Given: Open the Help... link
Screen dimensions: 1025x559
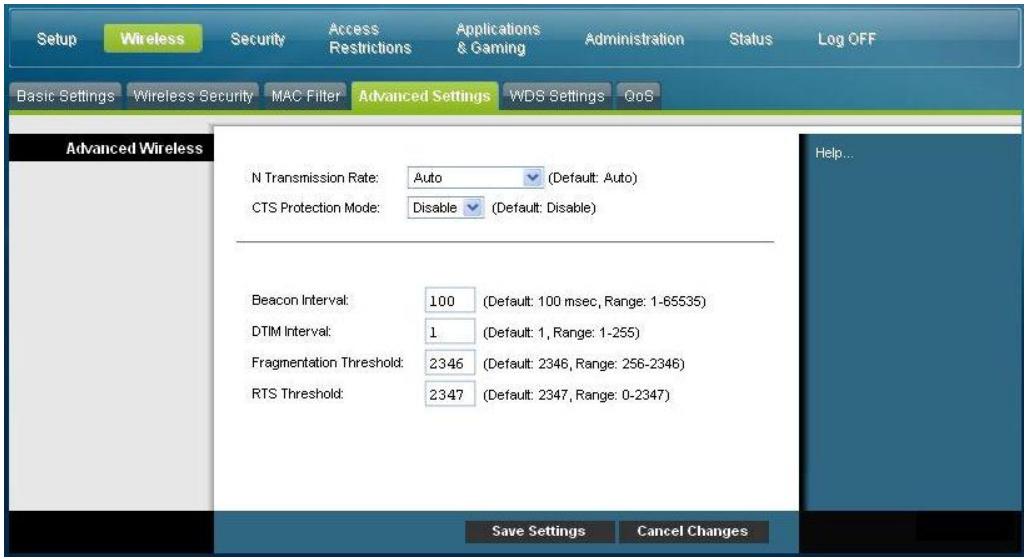Looking at the screenshot, I should pos(833,153).
